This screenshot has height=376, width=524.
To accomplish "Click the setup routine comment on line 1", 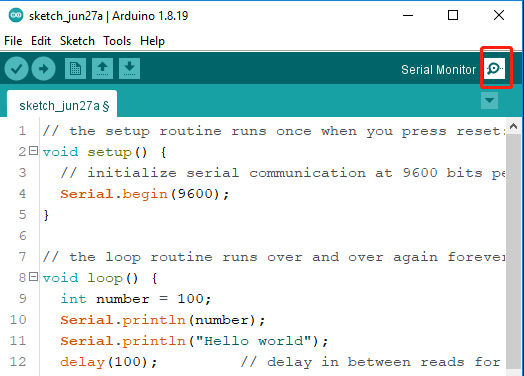I will pyautogui.click(x=273, y=131).
